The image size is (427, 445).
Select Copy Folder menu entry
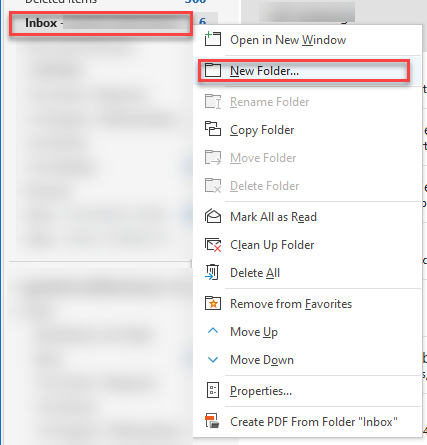point(262,130)
